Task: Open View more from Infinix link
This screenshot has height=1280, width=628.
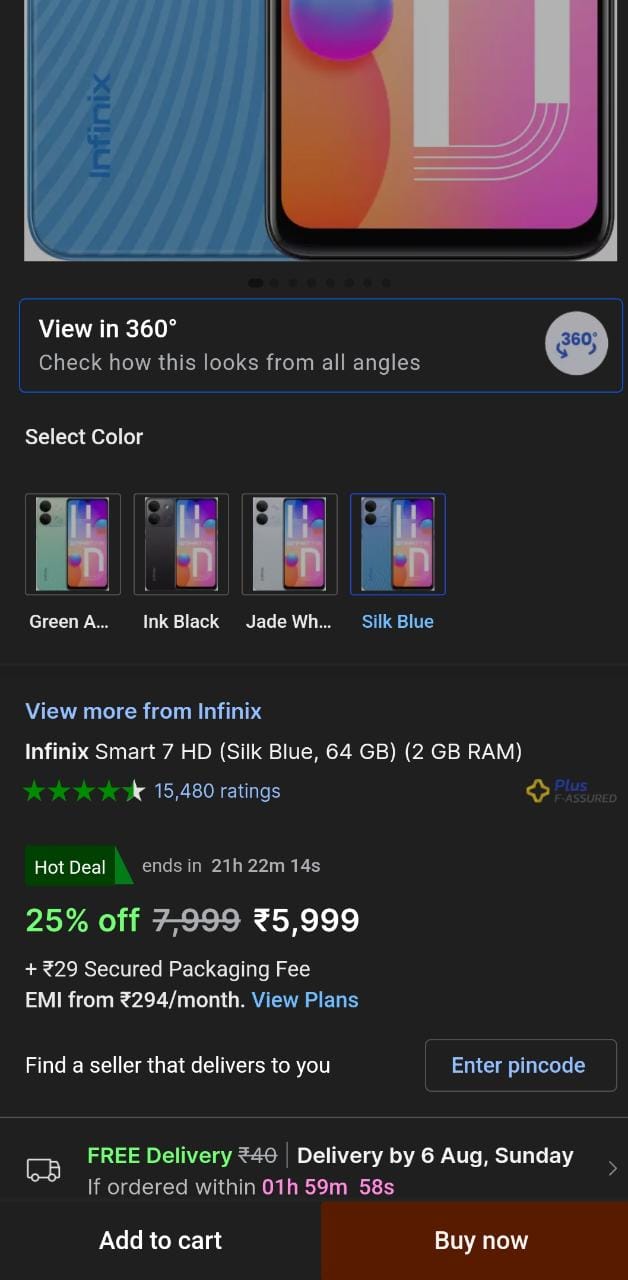Action: 143,711
